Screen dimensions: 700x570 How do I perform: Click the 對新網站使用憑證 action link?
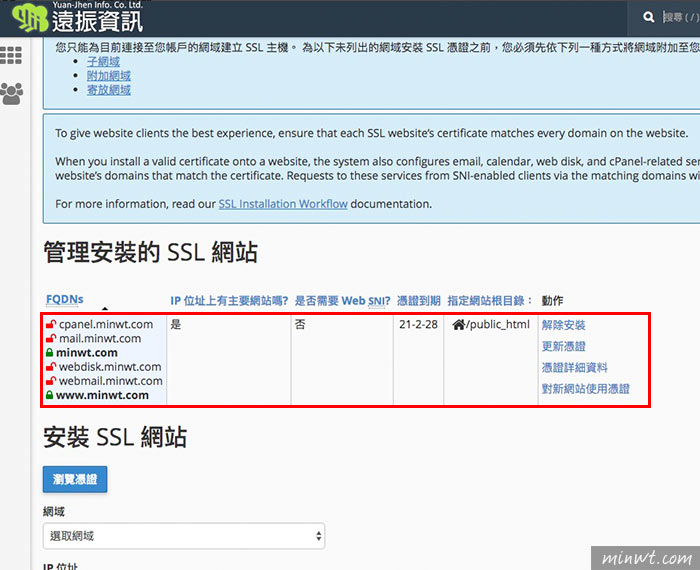click(x=586, y=389)
